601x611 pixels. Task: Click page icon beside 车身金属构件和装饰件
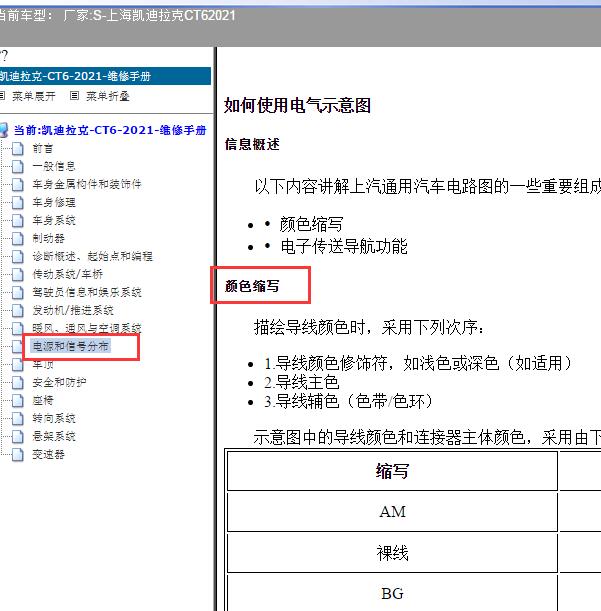(x=18, y=184)
